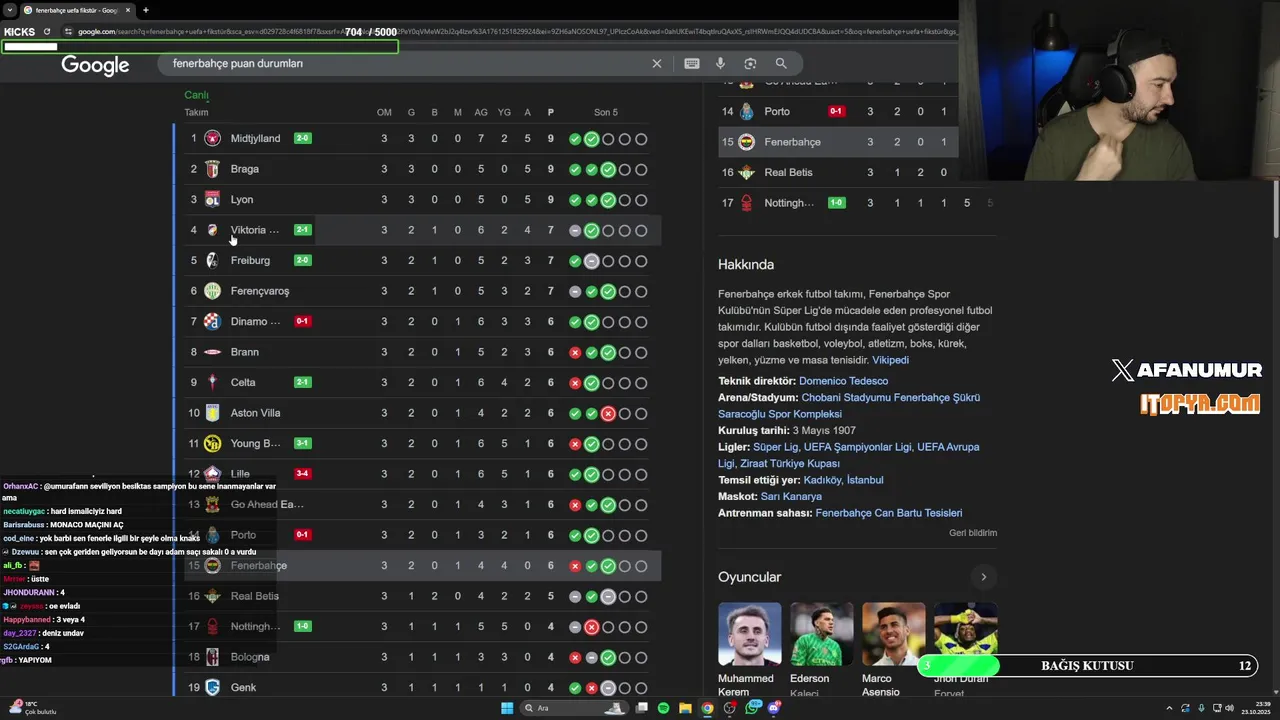This screenshot has height=720, width=1280.
Task: Open Lyon team crest in standings
Action: (x=212, y=199)
